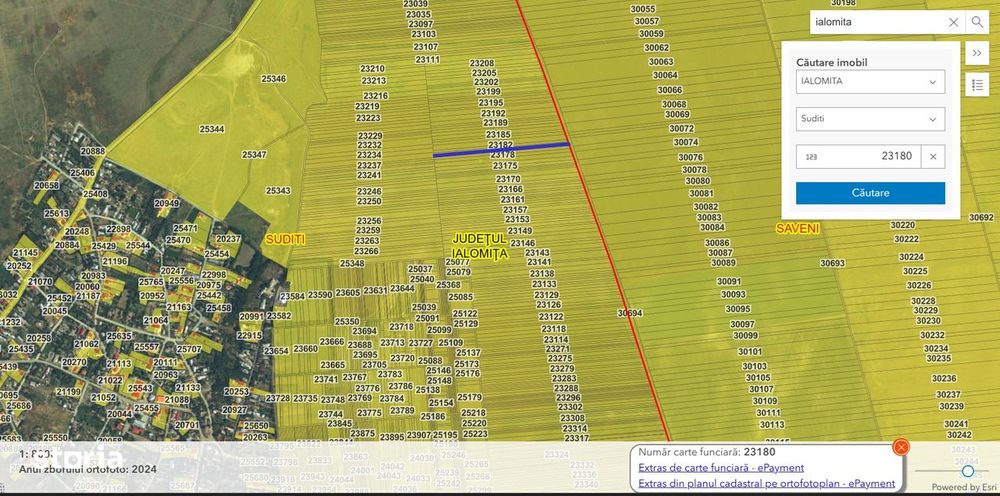Click parcel label 23584
1000x496 pixels.
[x=292, y=296]
